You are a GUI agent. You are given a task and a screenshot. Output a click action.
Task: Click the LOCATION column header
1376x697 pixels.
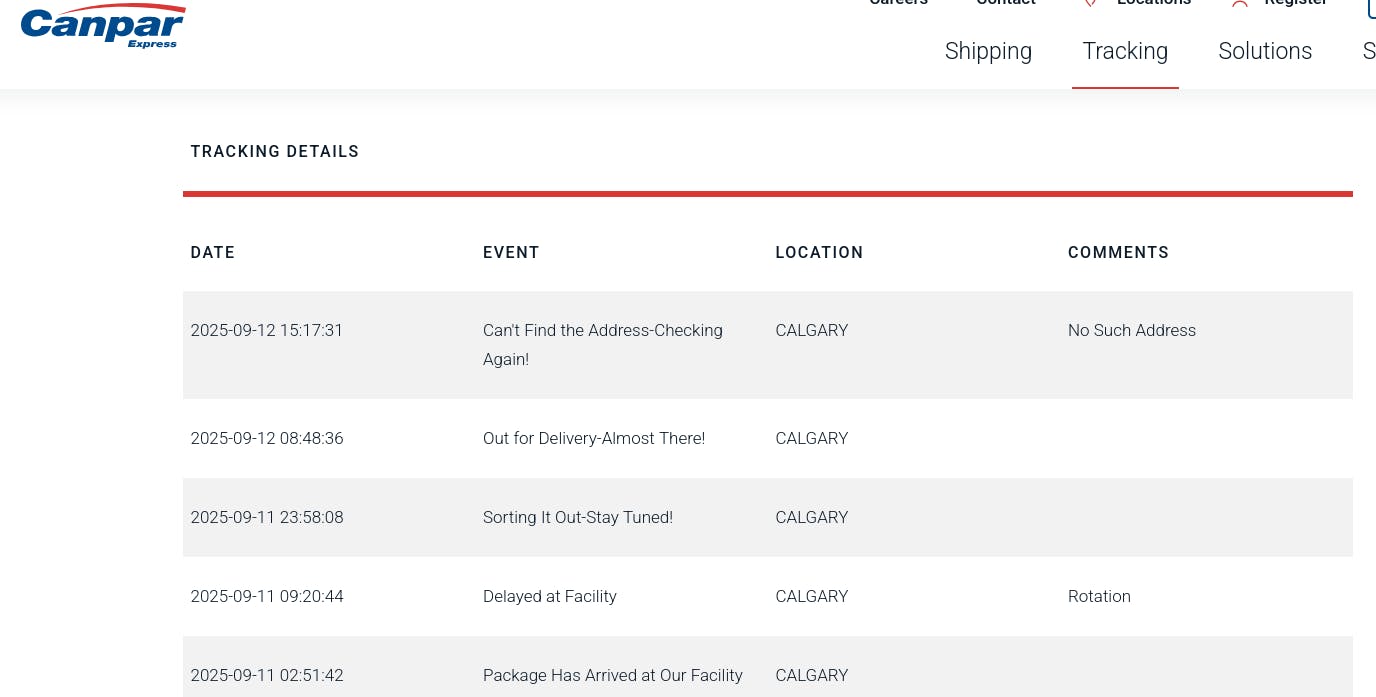pos(819,253)
